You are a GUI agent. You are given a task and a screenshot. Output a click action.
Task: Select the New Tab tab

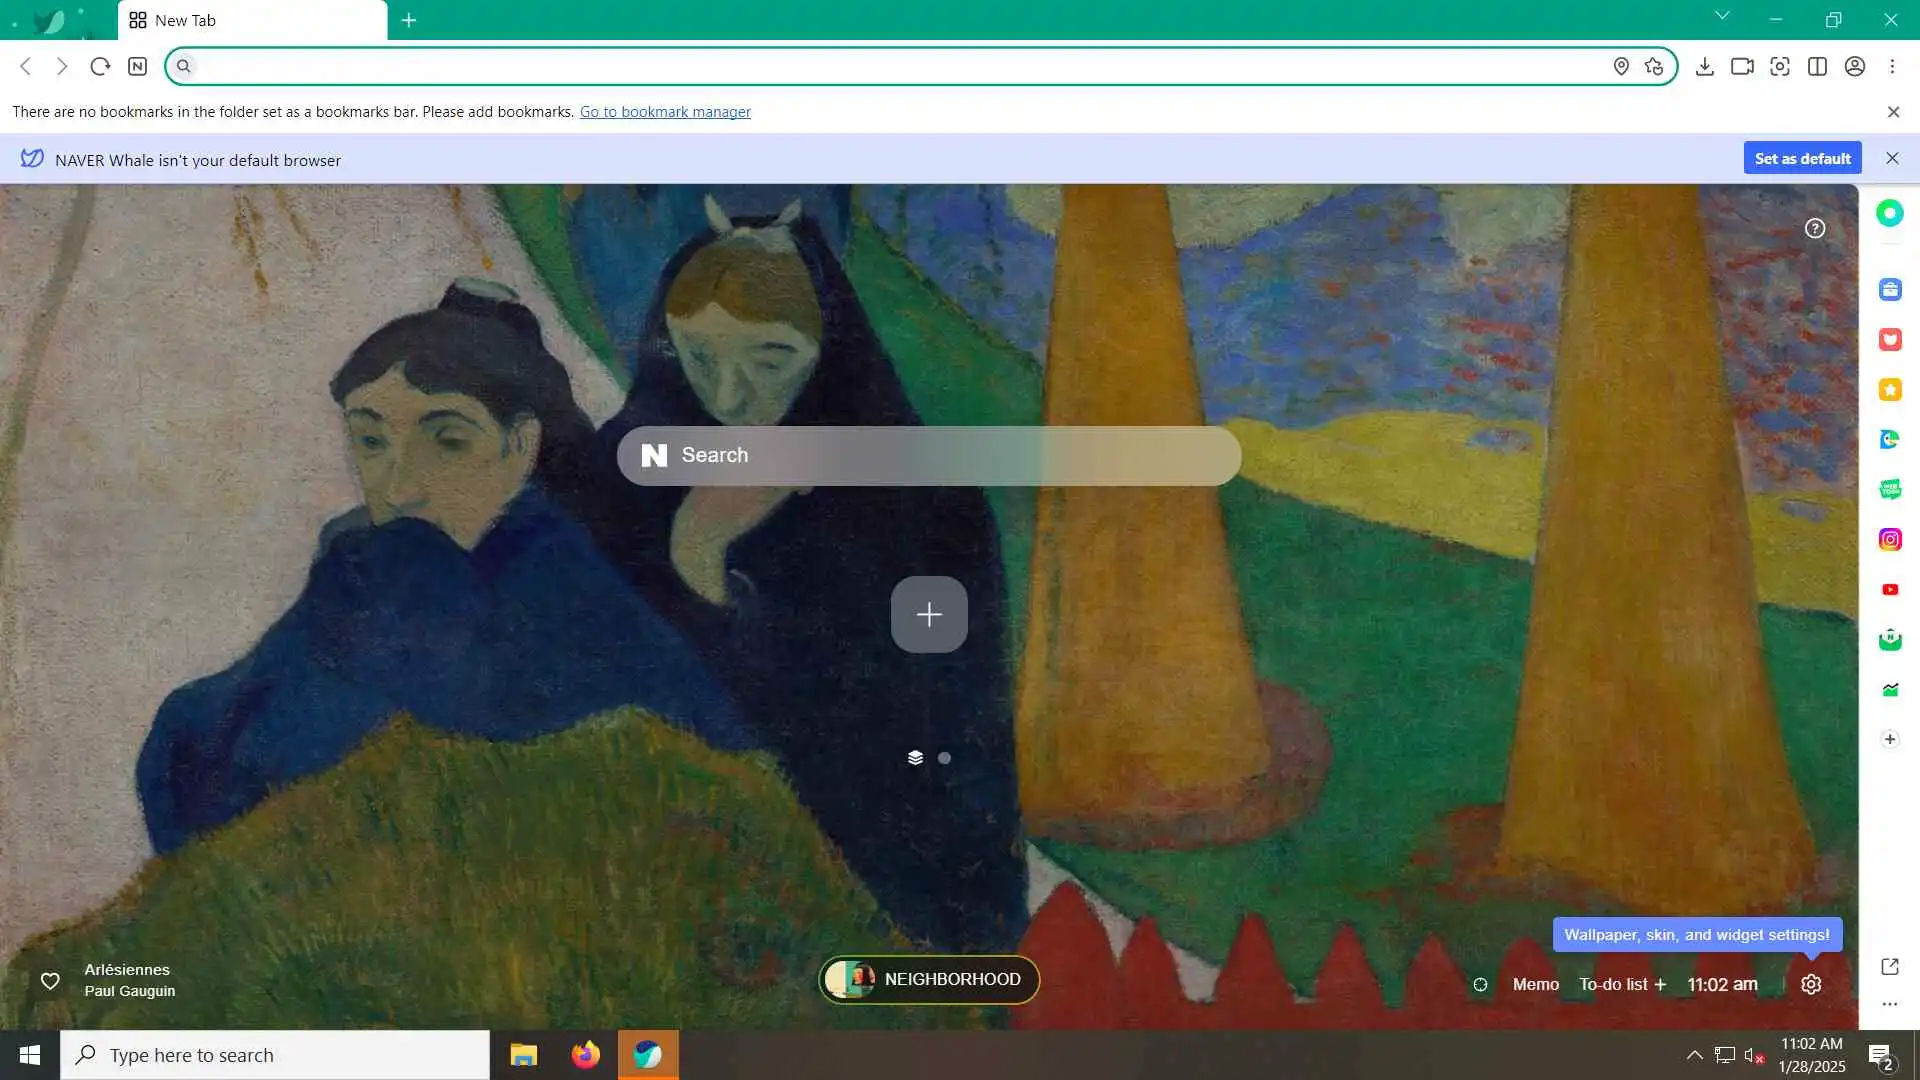tap(252, 20)
